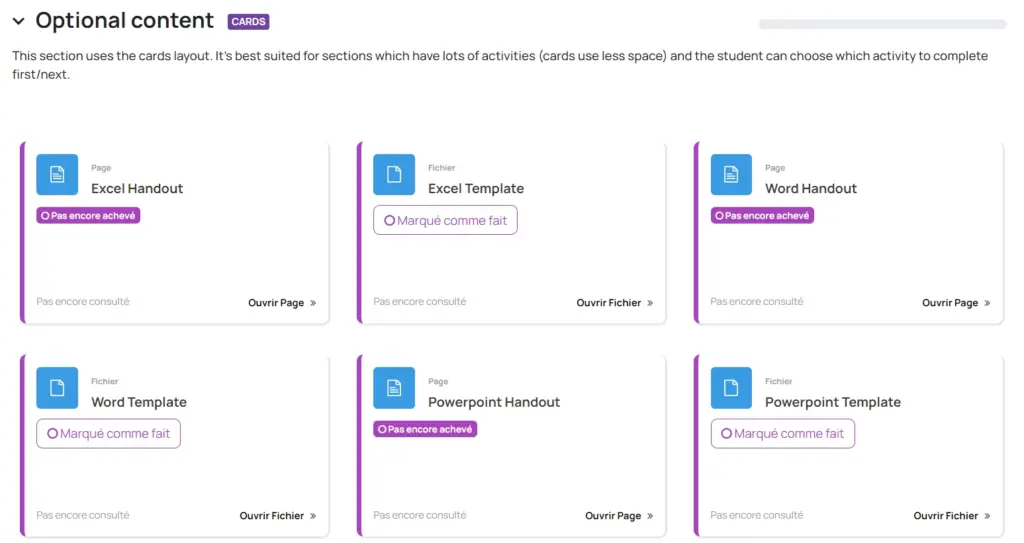Click the purple CARDS label badge
This screenshot has width=1024, height=543.
[248, 22]
